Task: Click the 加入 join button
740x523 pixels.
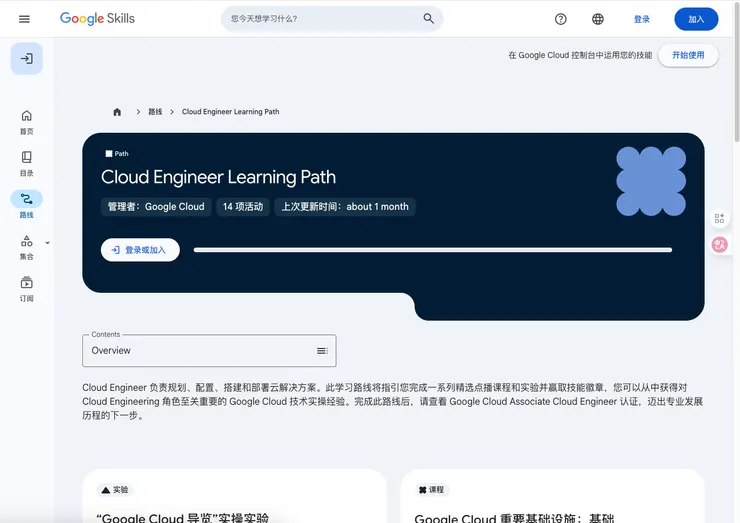Action: 696,19
